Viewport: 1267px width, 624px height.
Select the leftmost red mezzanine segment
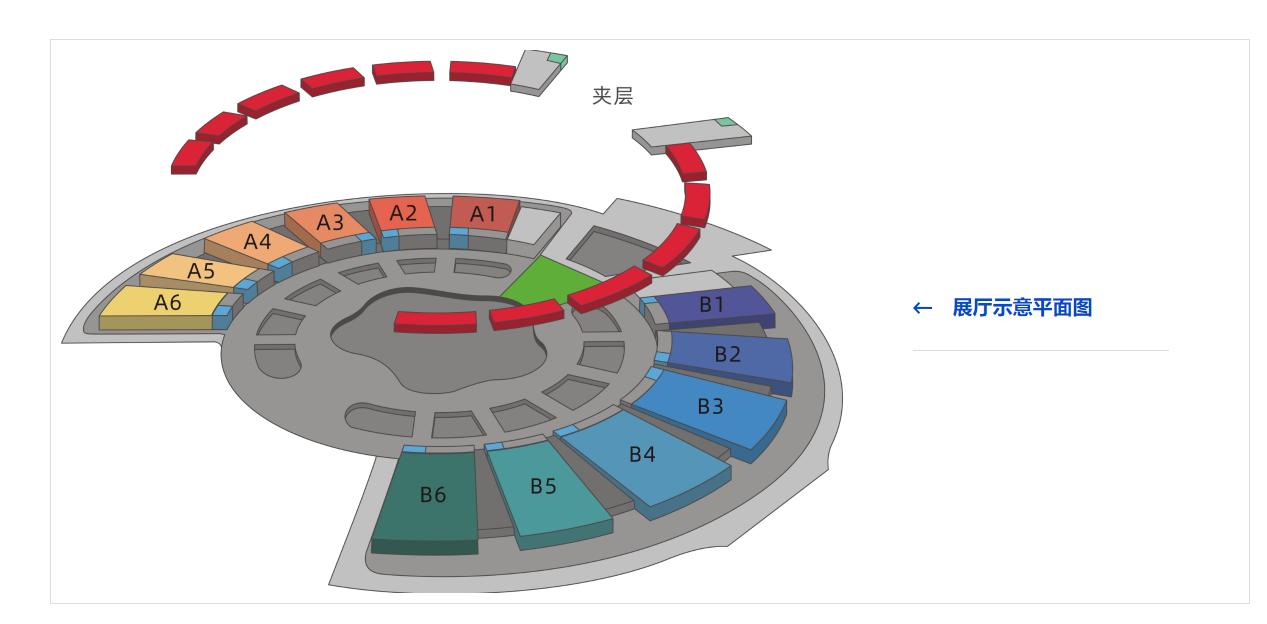(x=191, y=157)
